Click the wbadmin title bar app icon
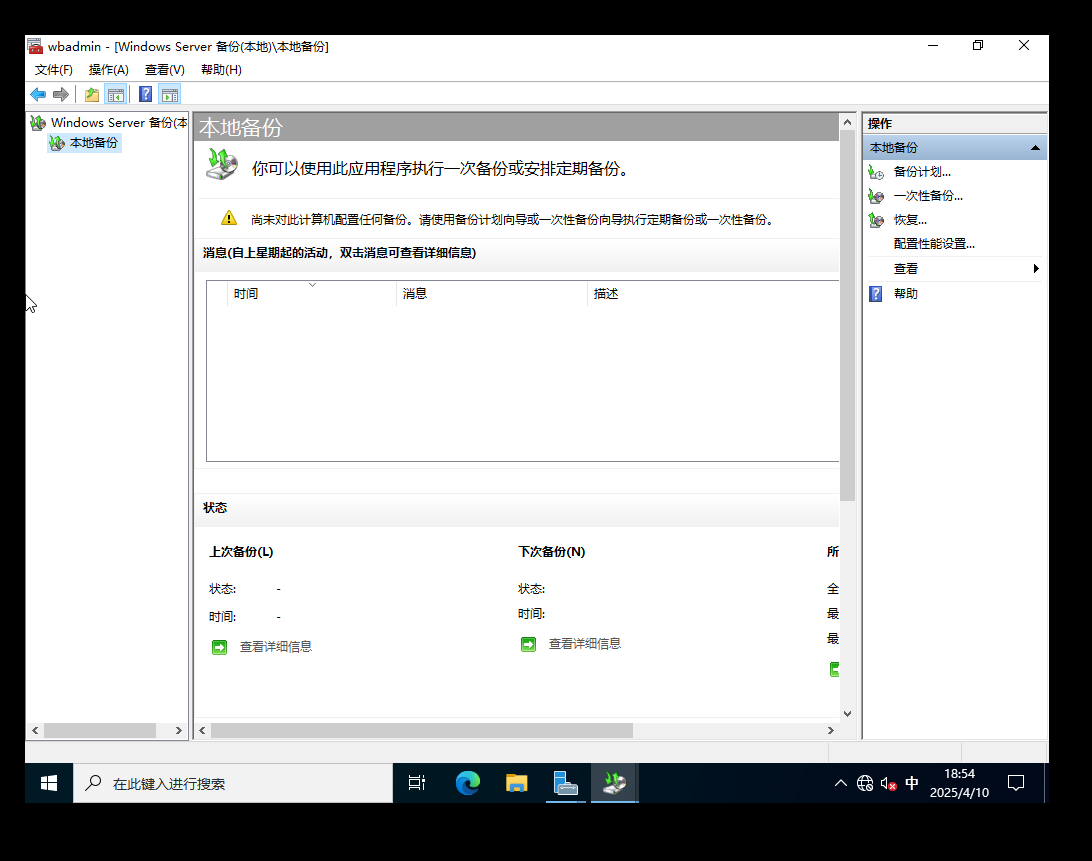Viewport: 1092px width, 861px height. pos(35,47)
